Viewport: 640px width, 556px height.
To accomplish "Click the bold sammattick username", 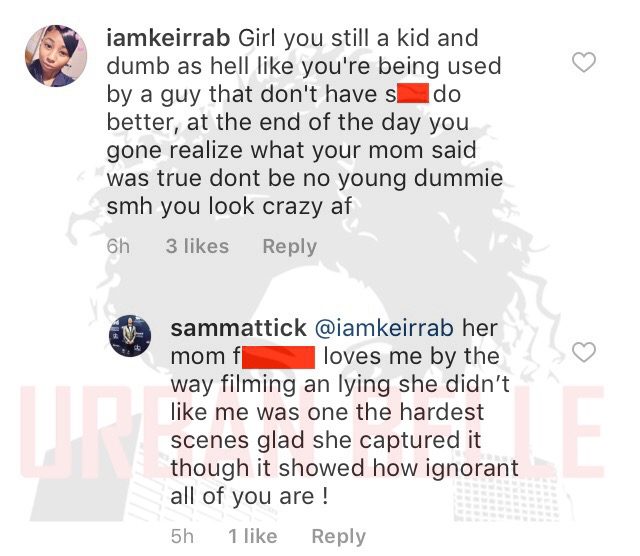I will 238,328.
